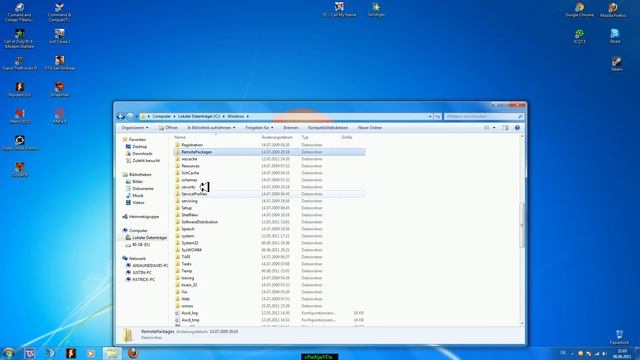Select the SysWOW64 folder row
The width and height of the screenshot is (640, 360).
269,250
